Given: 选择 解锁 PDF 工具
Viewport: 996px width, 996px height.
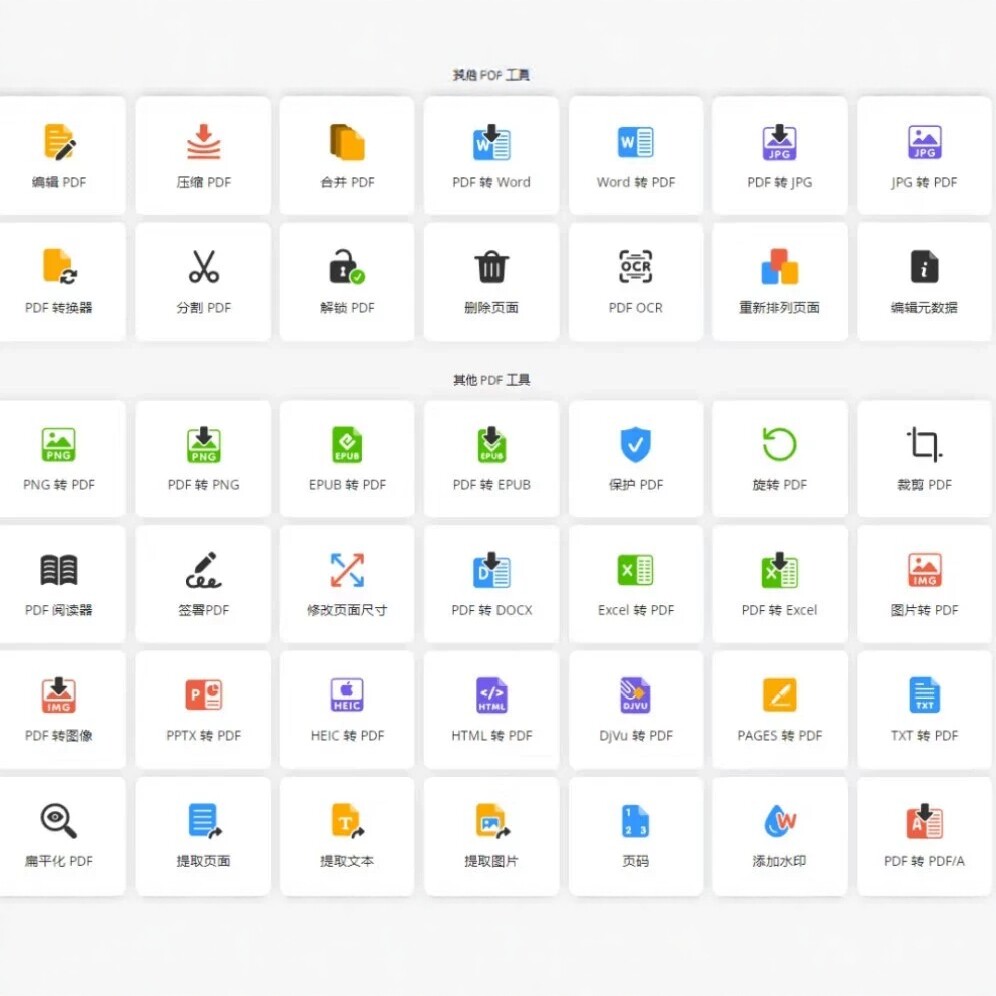Looking at the screenshot, I should click(346, 281).
